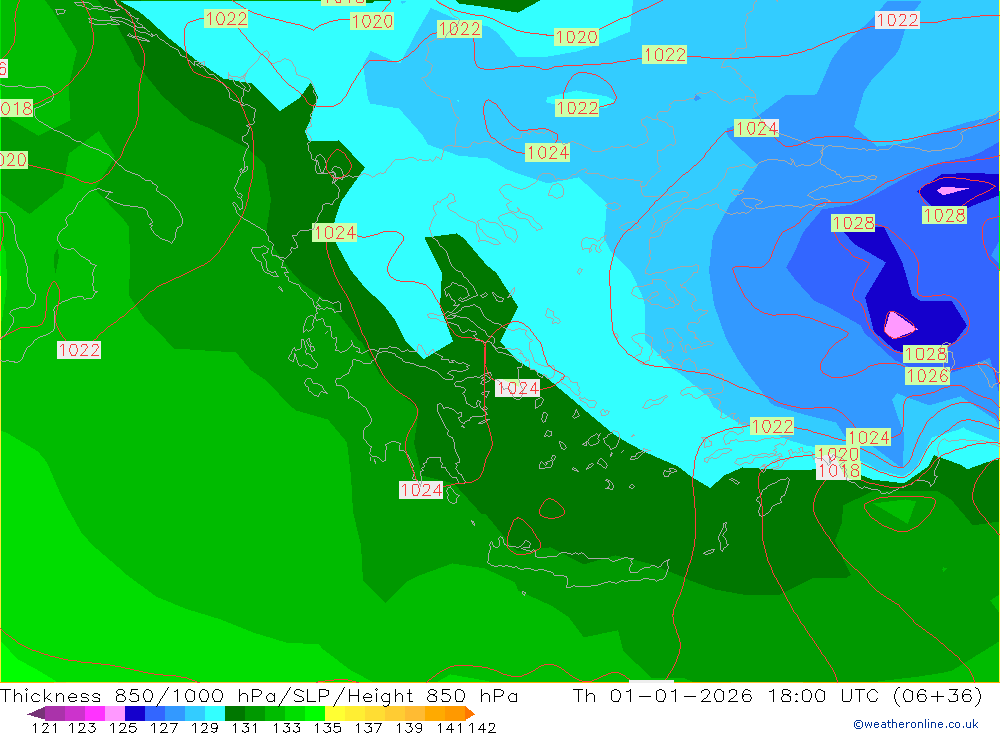
Task: Select the 1018 label beneath the 1020 label
Action: pos(838,471)
